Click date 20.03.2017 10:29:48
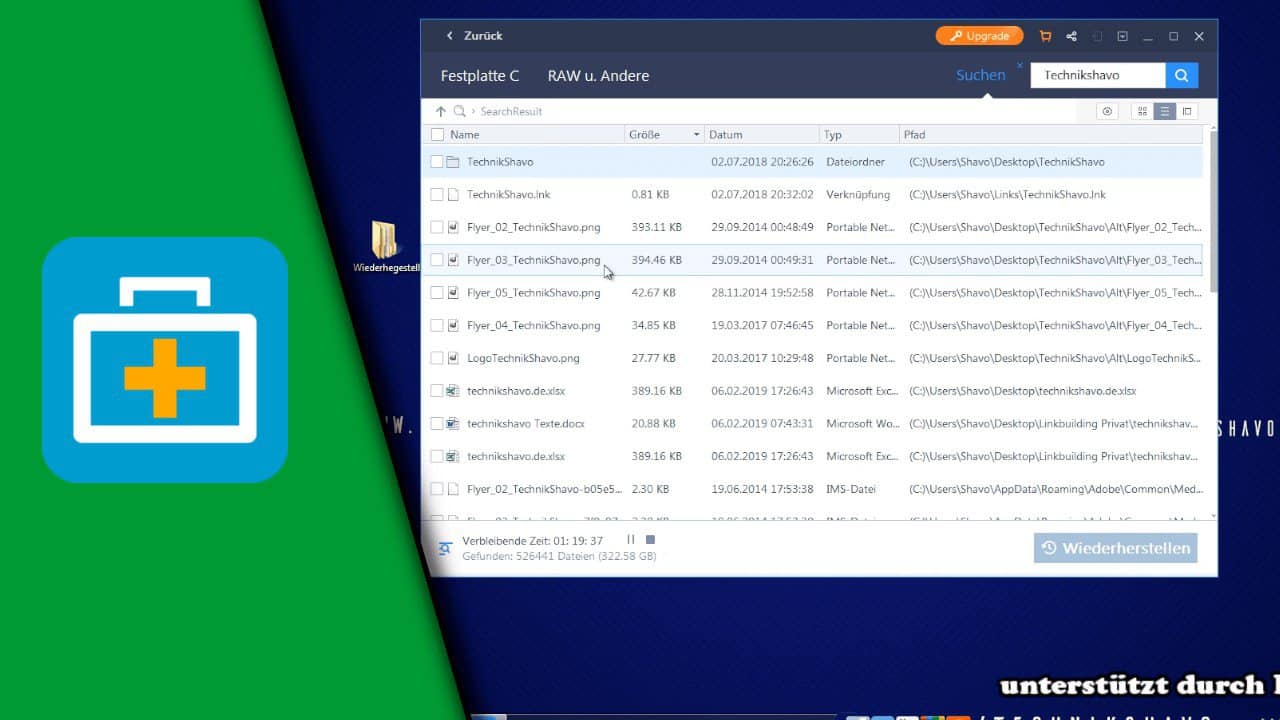 [762, 358]
